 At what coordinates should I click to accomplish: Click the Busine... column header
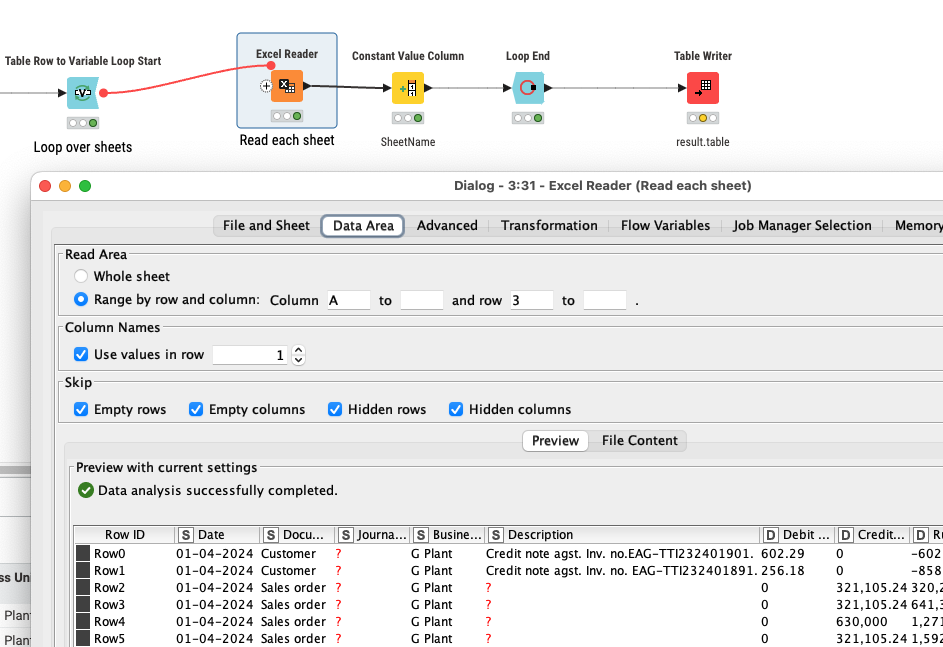[448, 535]
